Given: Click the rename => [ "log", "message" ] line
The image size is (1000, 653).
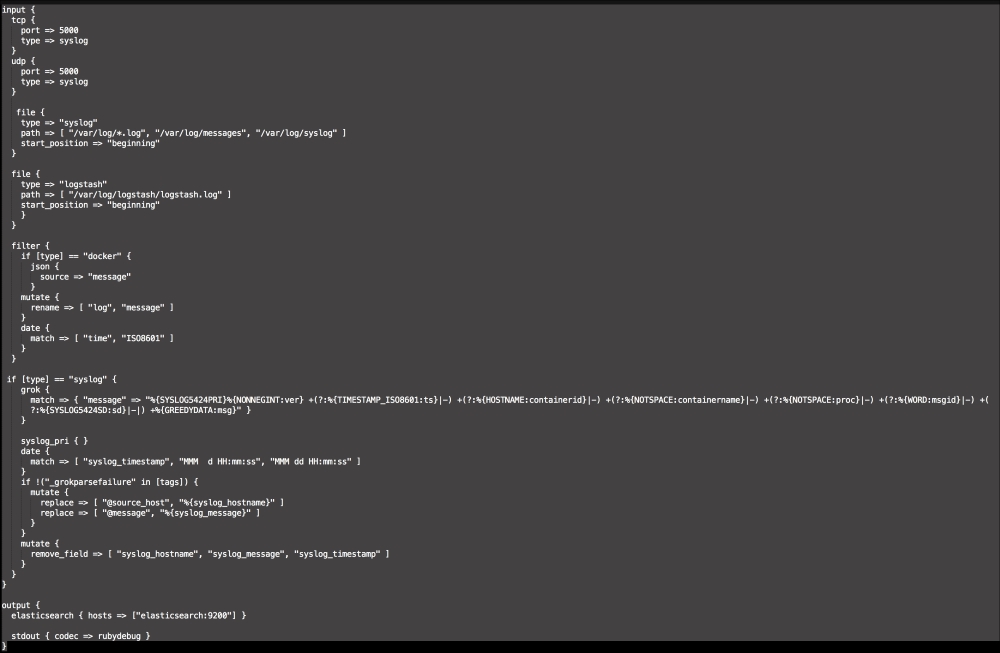Looking at the screenshot, I should (x=102, y=308).
